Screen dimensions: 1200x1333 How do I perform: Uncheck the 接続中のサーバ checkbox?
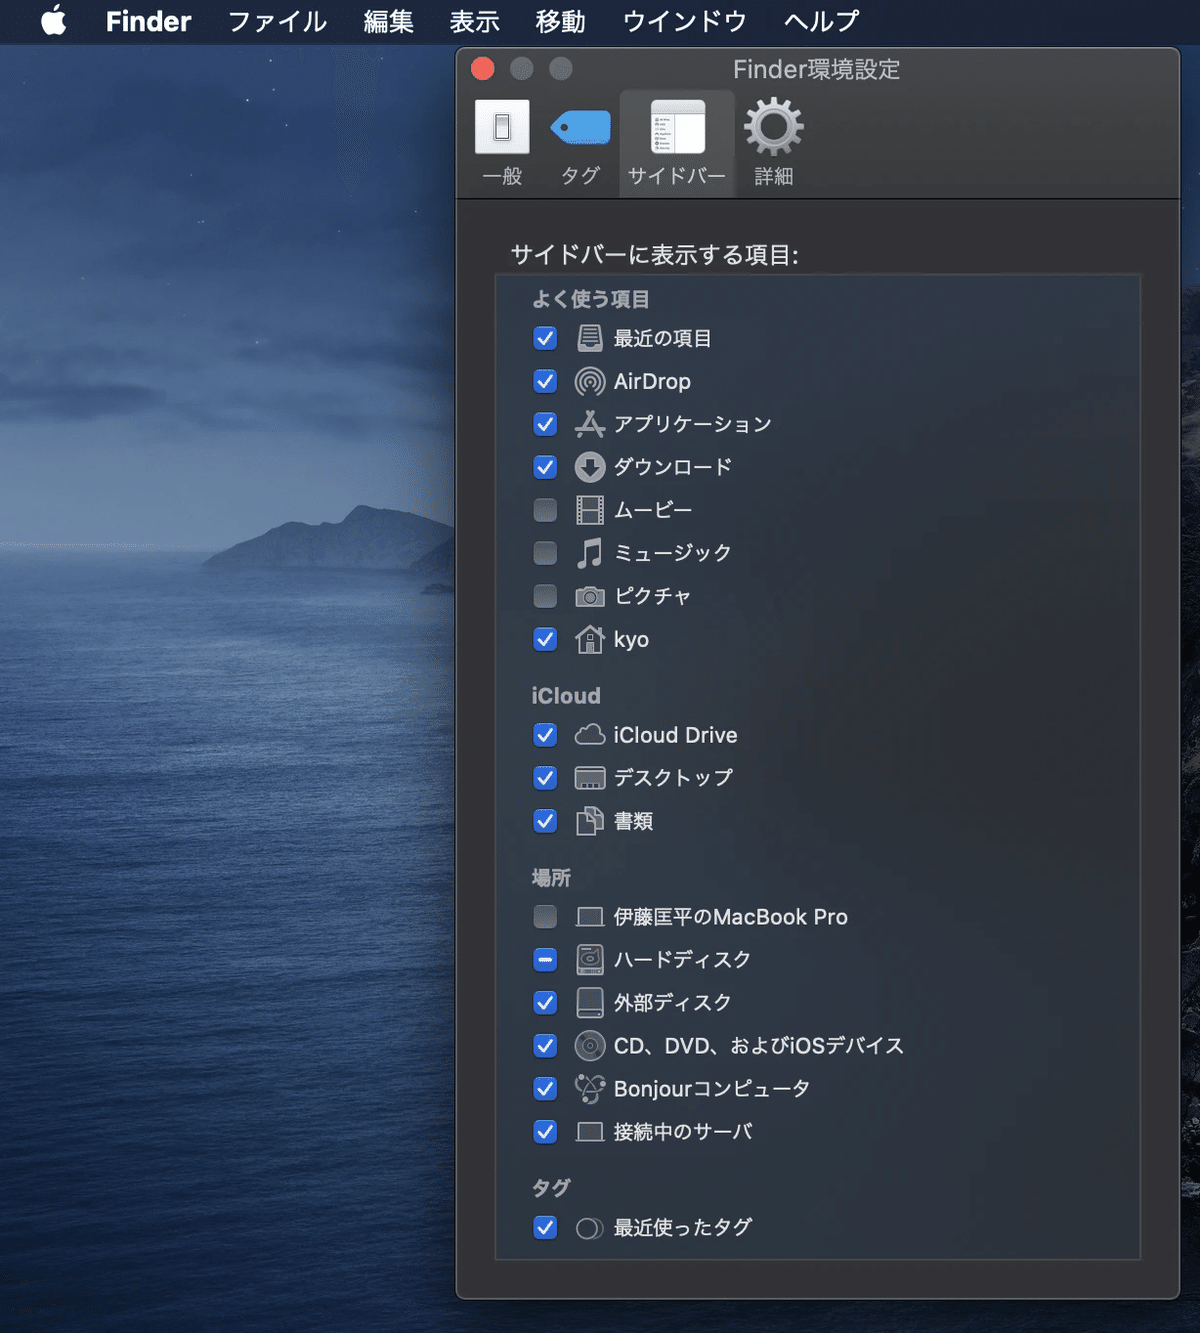tap(545, 1131)
